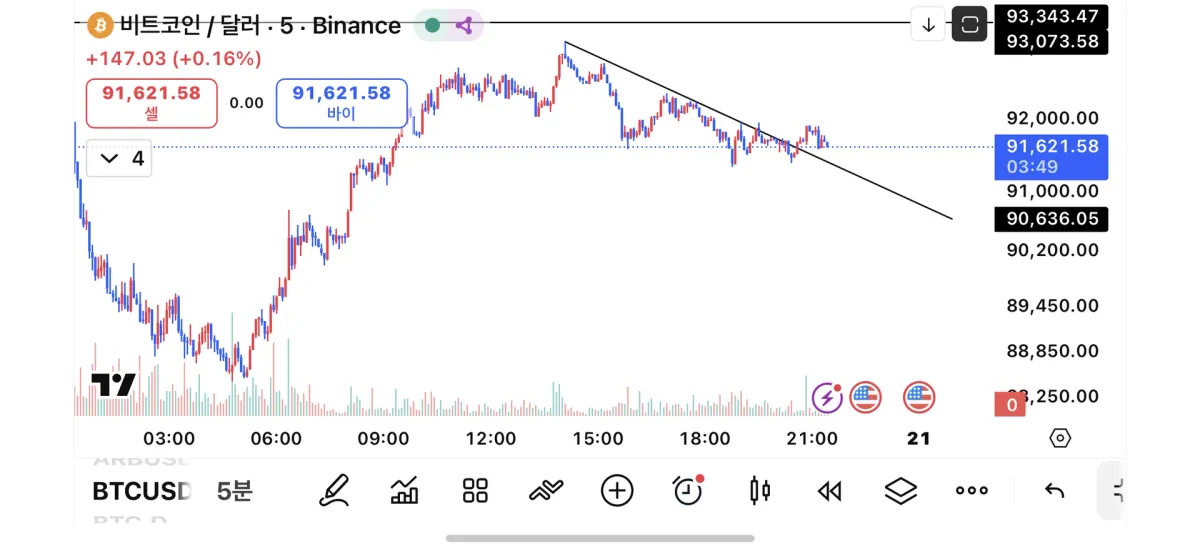Open the candlestick chart type icon
The image size is (1200, 554).
point(760,490)
